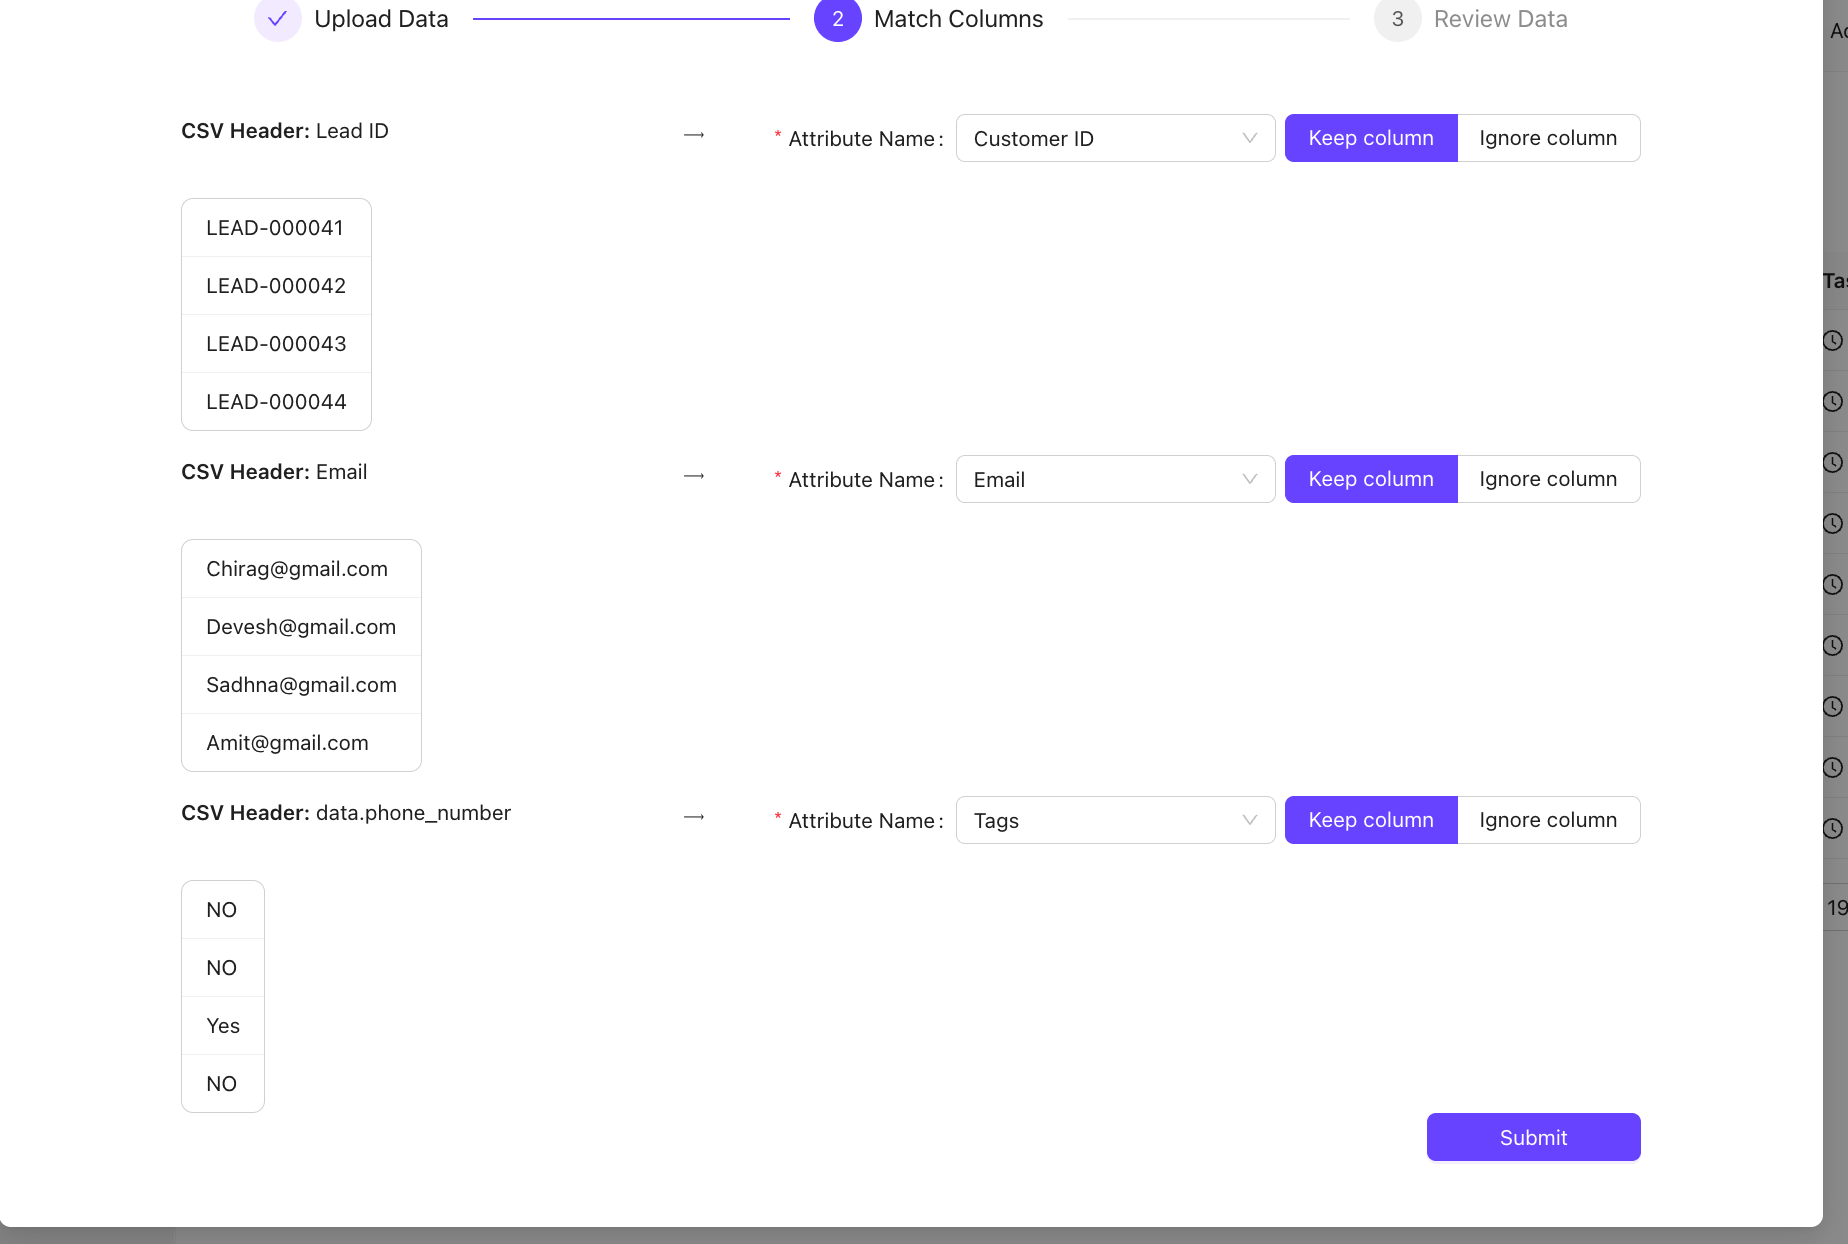Select Ignore column for Lead ID
Image resolution: width=1848 pixels, height=1244 pixels.
coord(1547,138)
